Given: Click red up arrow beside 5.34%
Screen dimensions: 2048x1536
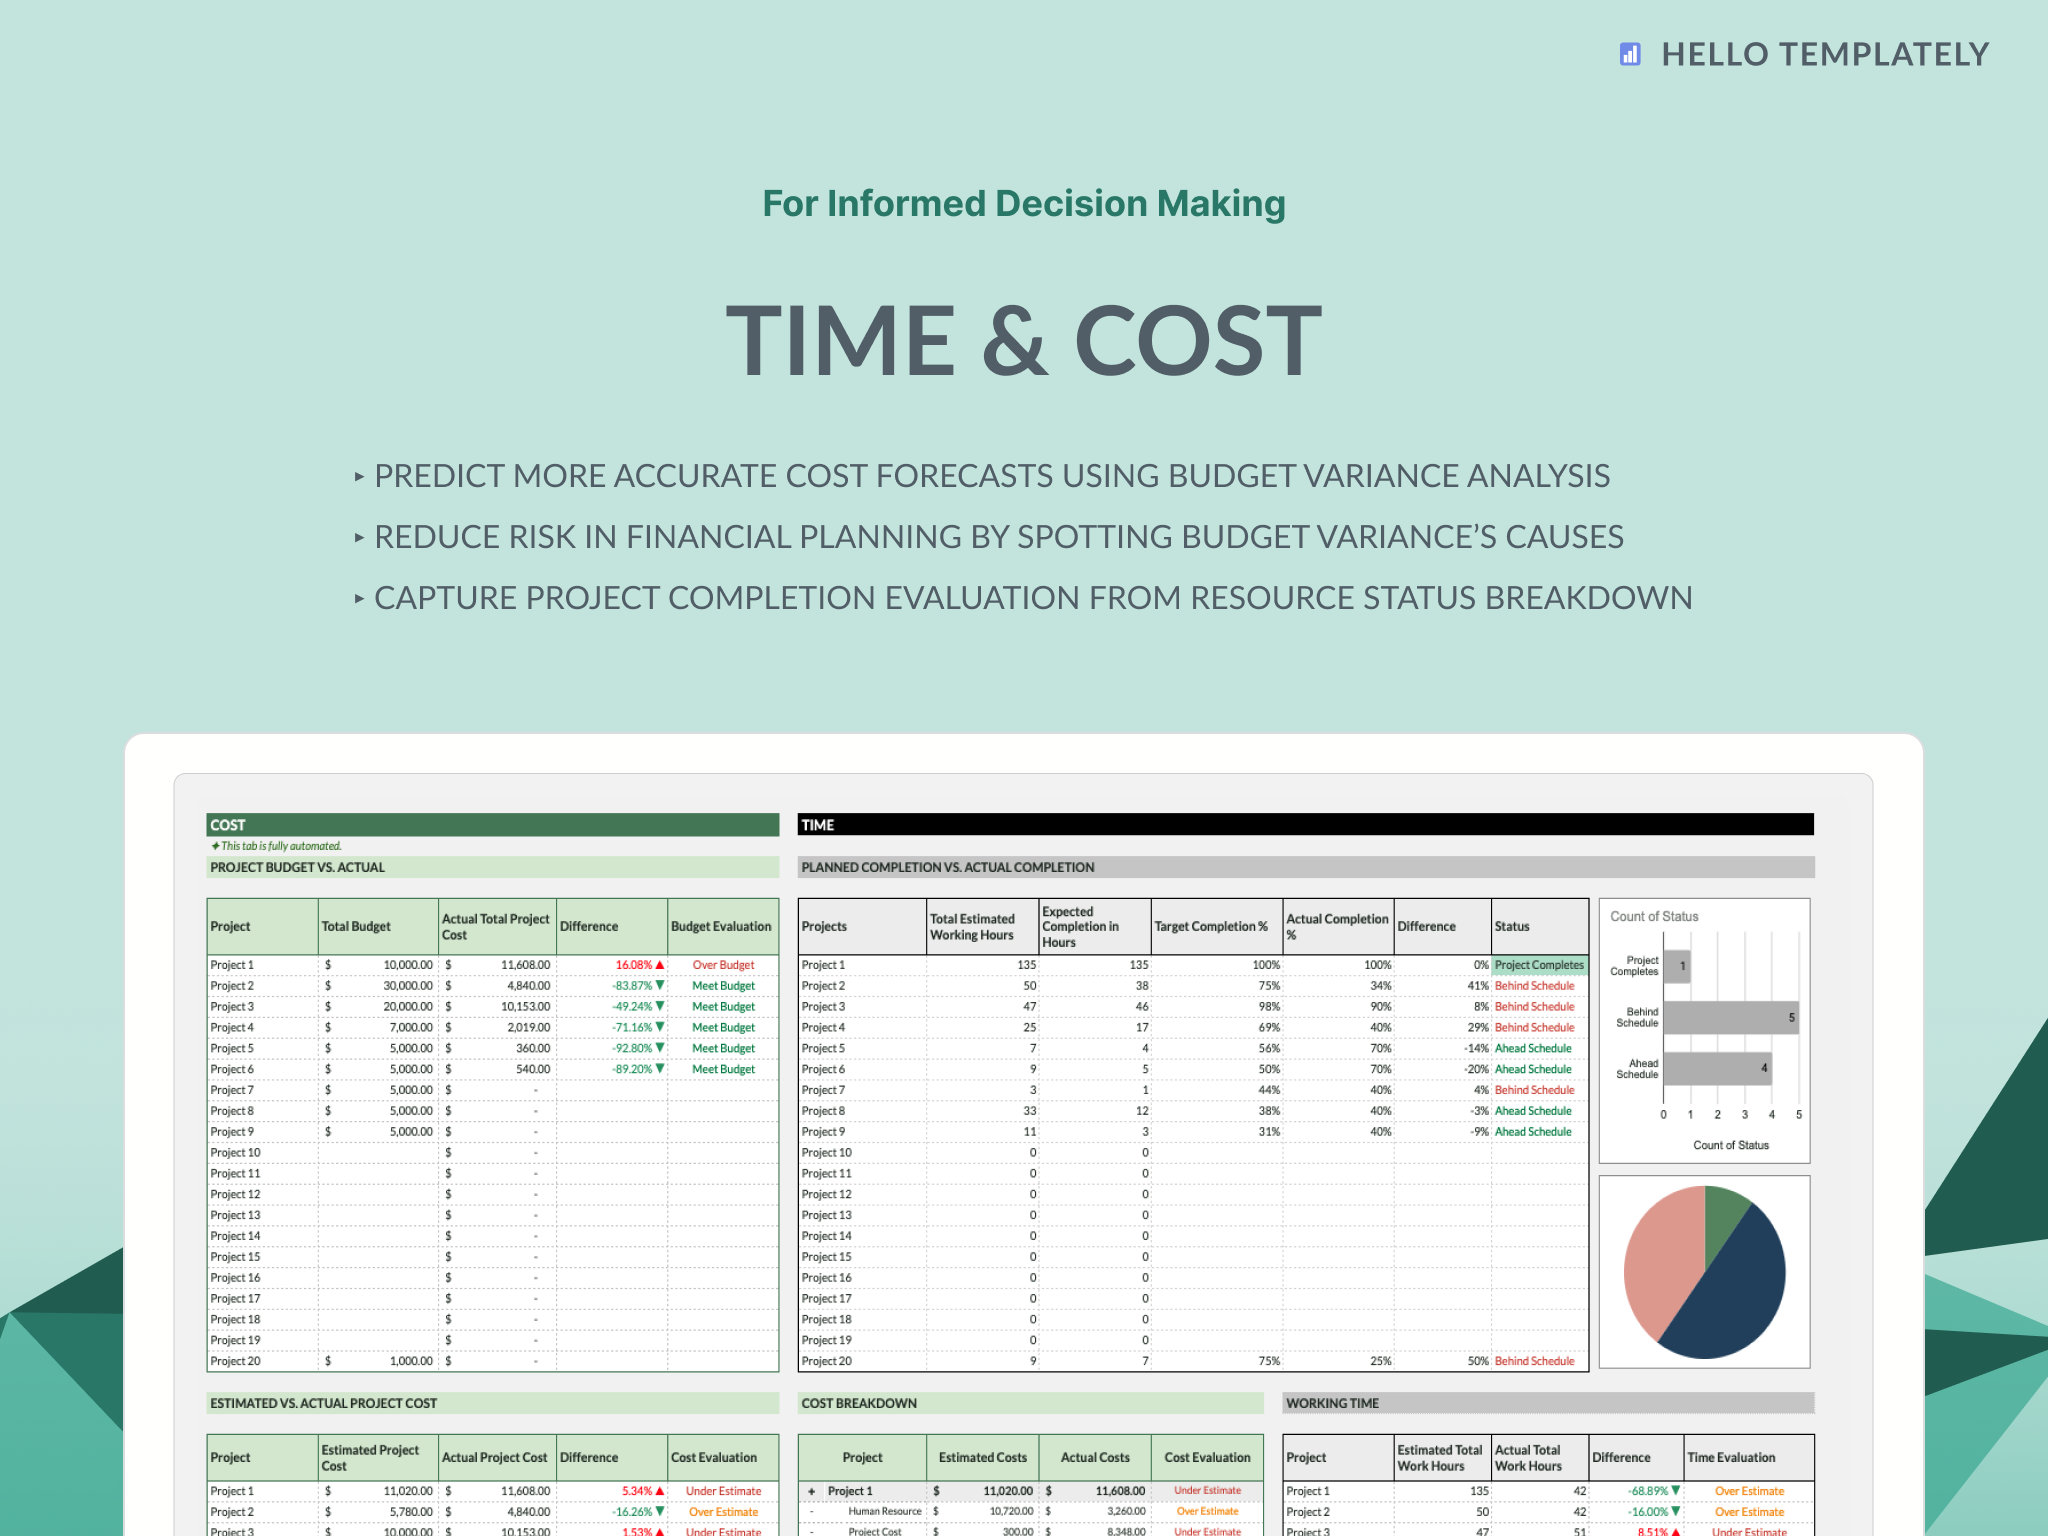Looking at the screenshot, I should coord(660,1491).
